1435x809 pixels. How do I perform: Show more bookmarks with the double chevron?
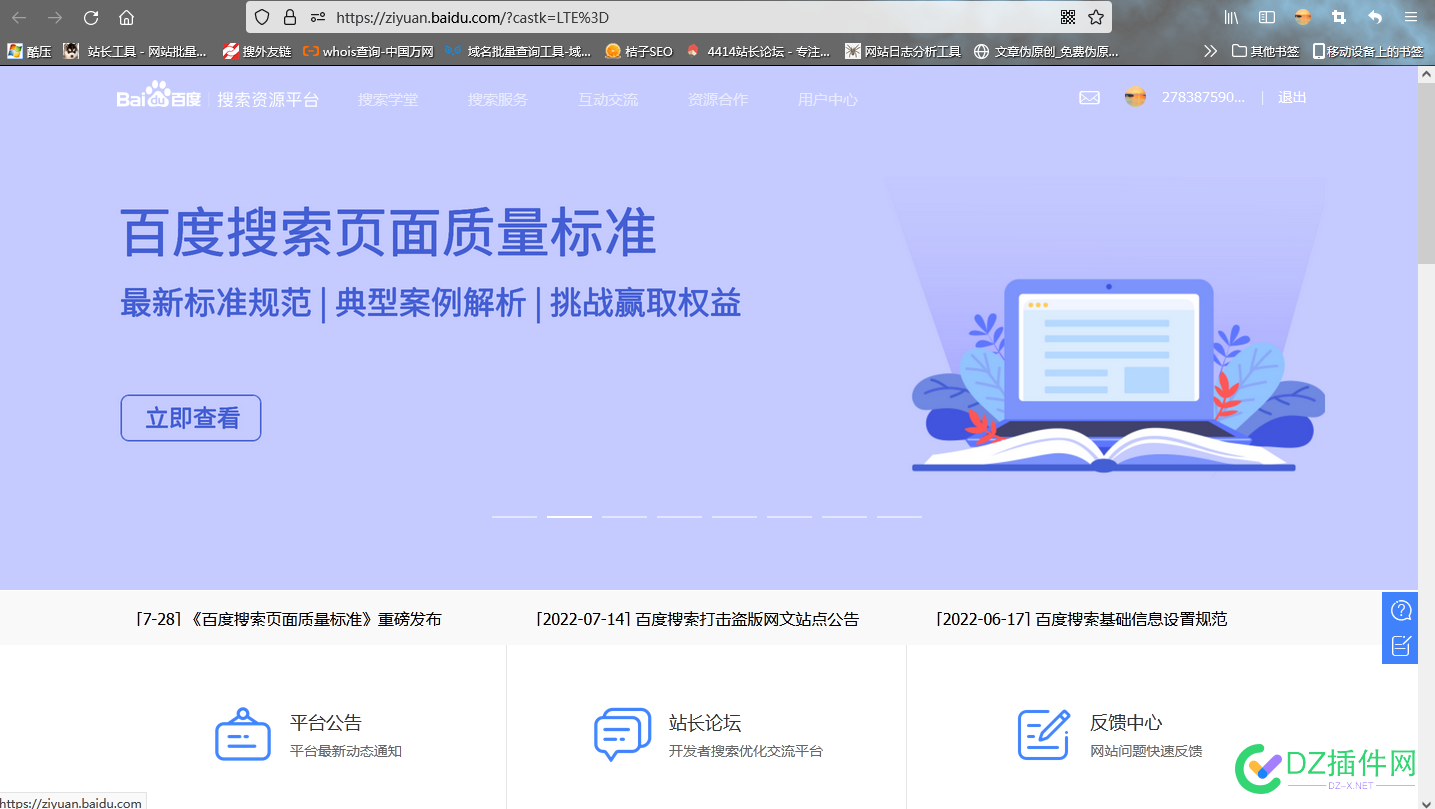click(1211, 51)
